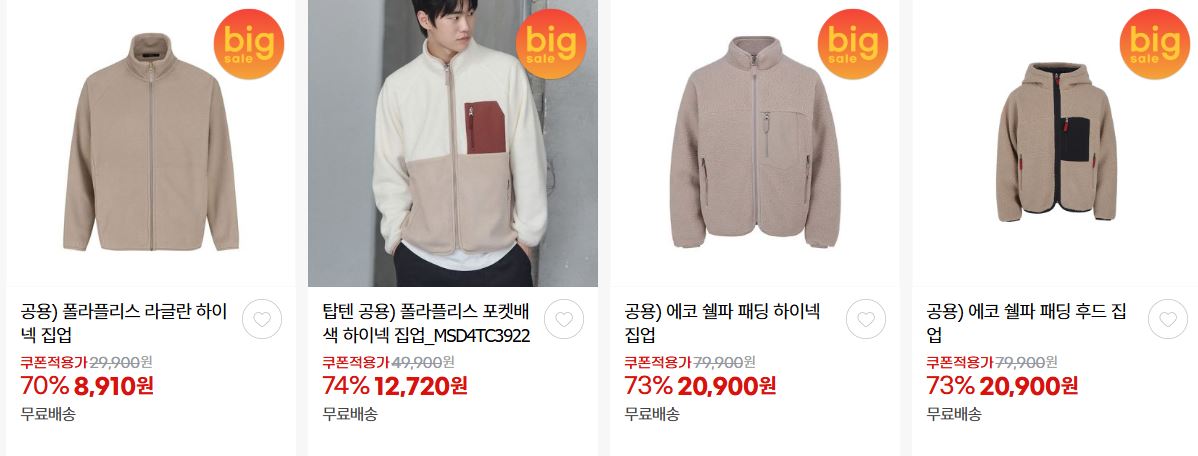This screenshot has height=456, width=1198.
Task: Open the hooded sherpa jacket with black pocket image
Action: [x=1057, y=143]
